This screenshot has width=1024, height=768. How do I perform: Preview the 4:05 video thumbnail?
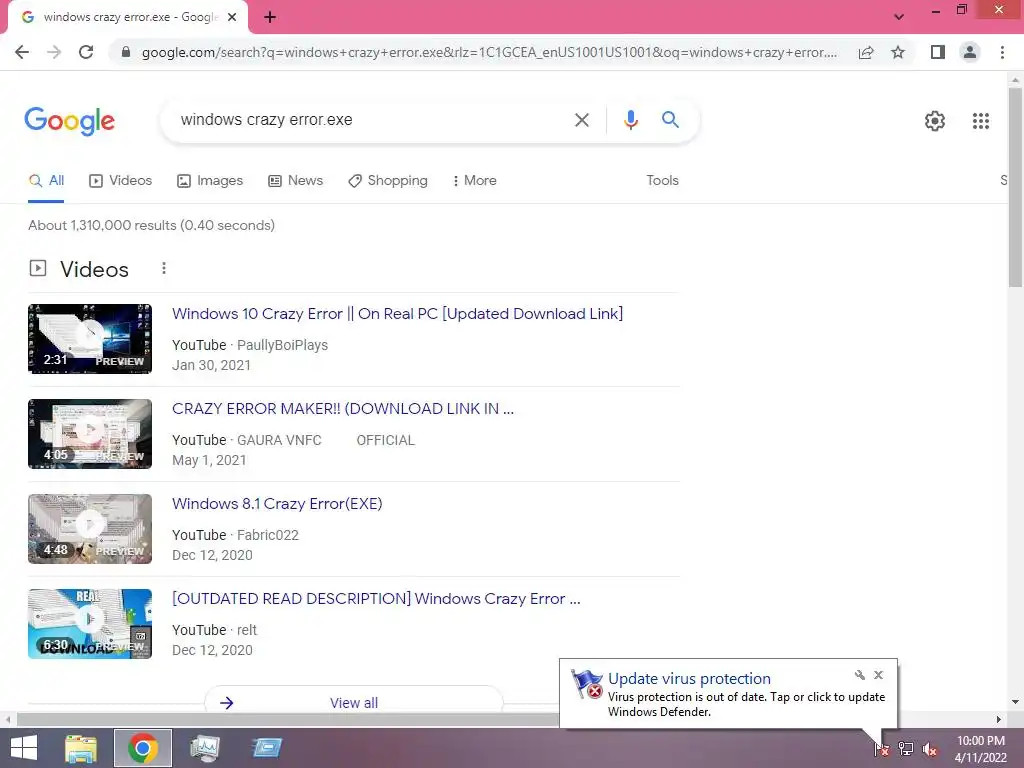tap(90, 434)
